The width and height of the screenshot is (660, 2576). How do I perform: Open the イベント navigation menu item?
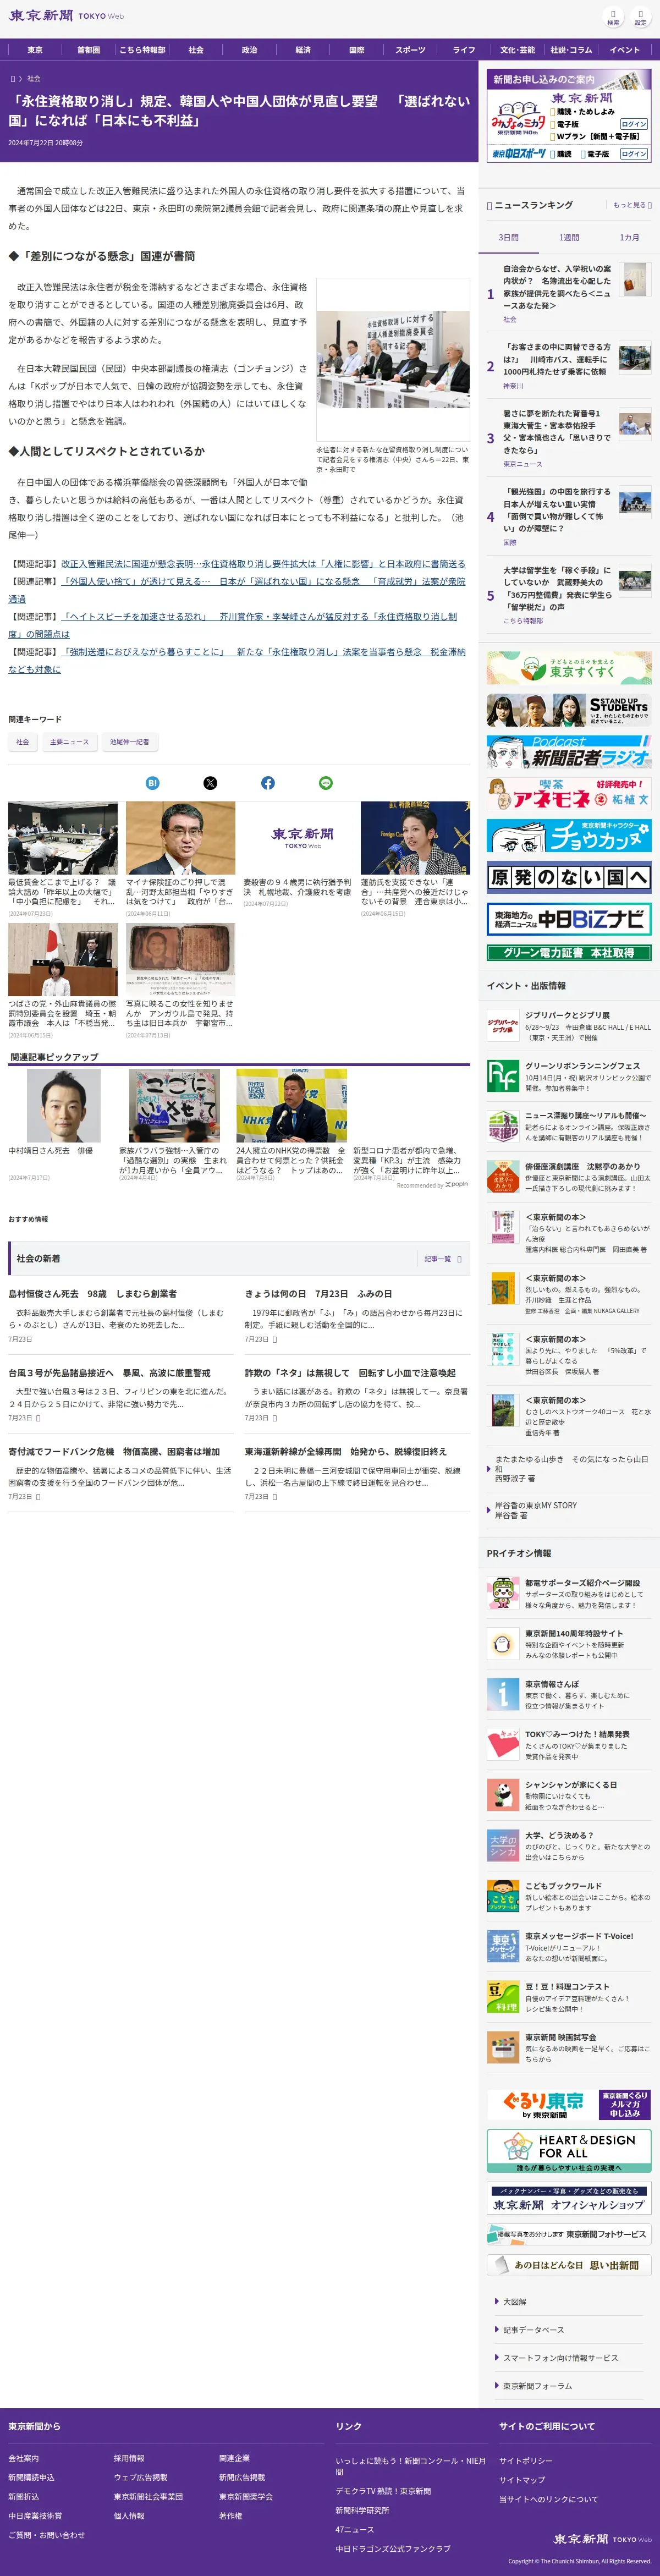click(x=624, y=49)
